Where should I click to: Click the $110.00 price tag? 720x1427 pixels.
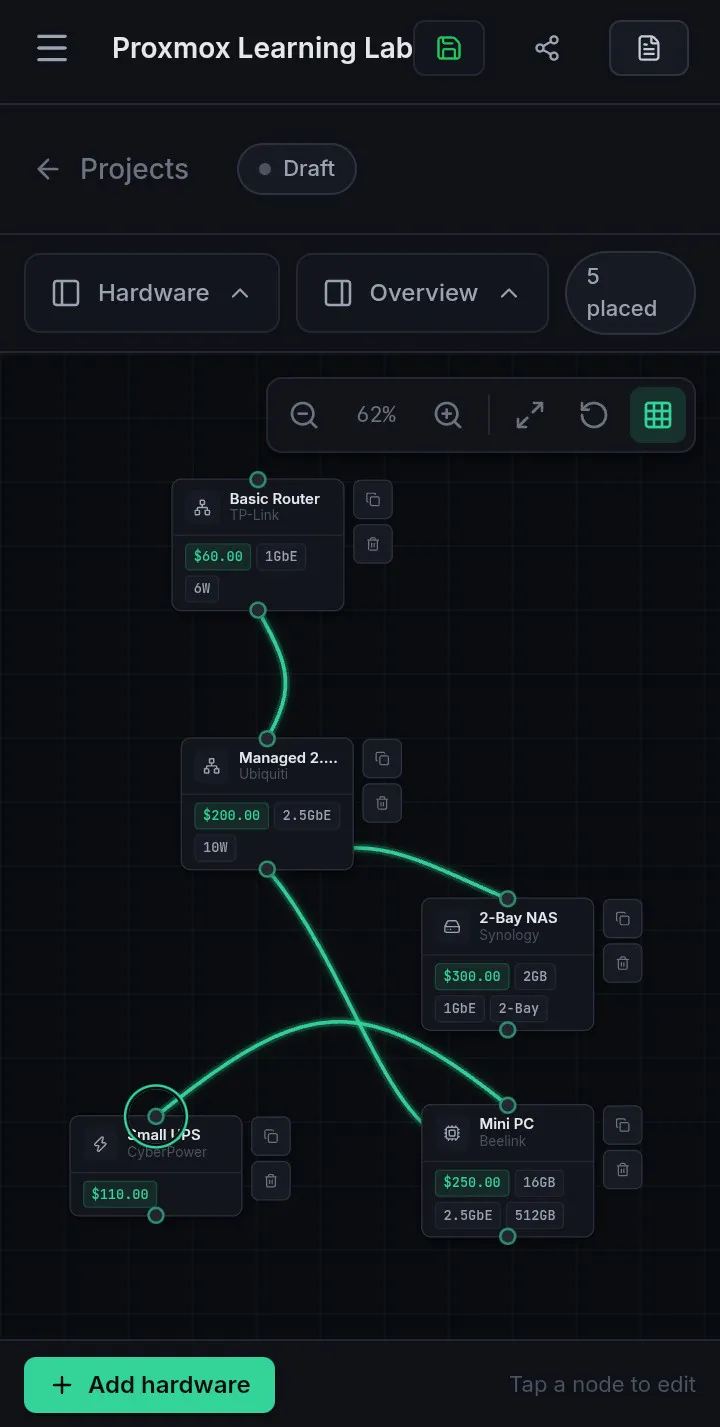point(120,1194)
